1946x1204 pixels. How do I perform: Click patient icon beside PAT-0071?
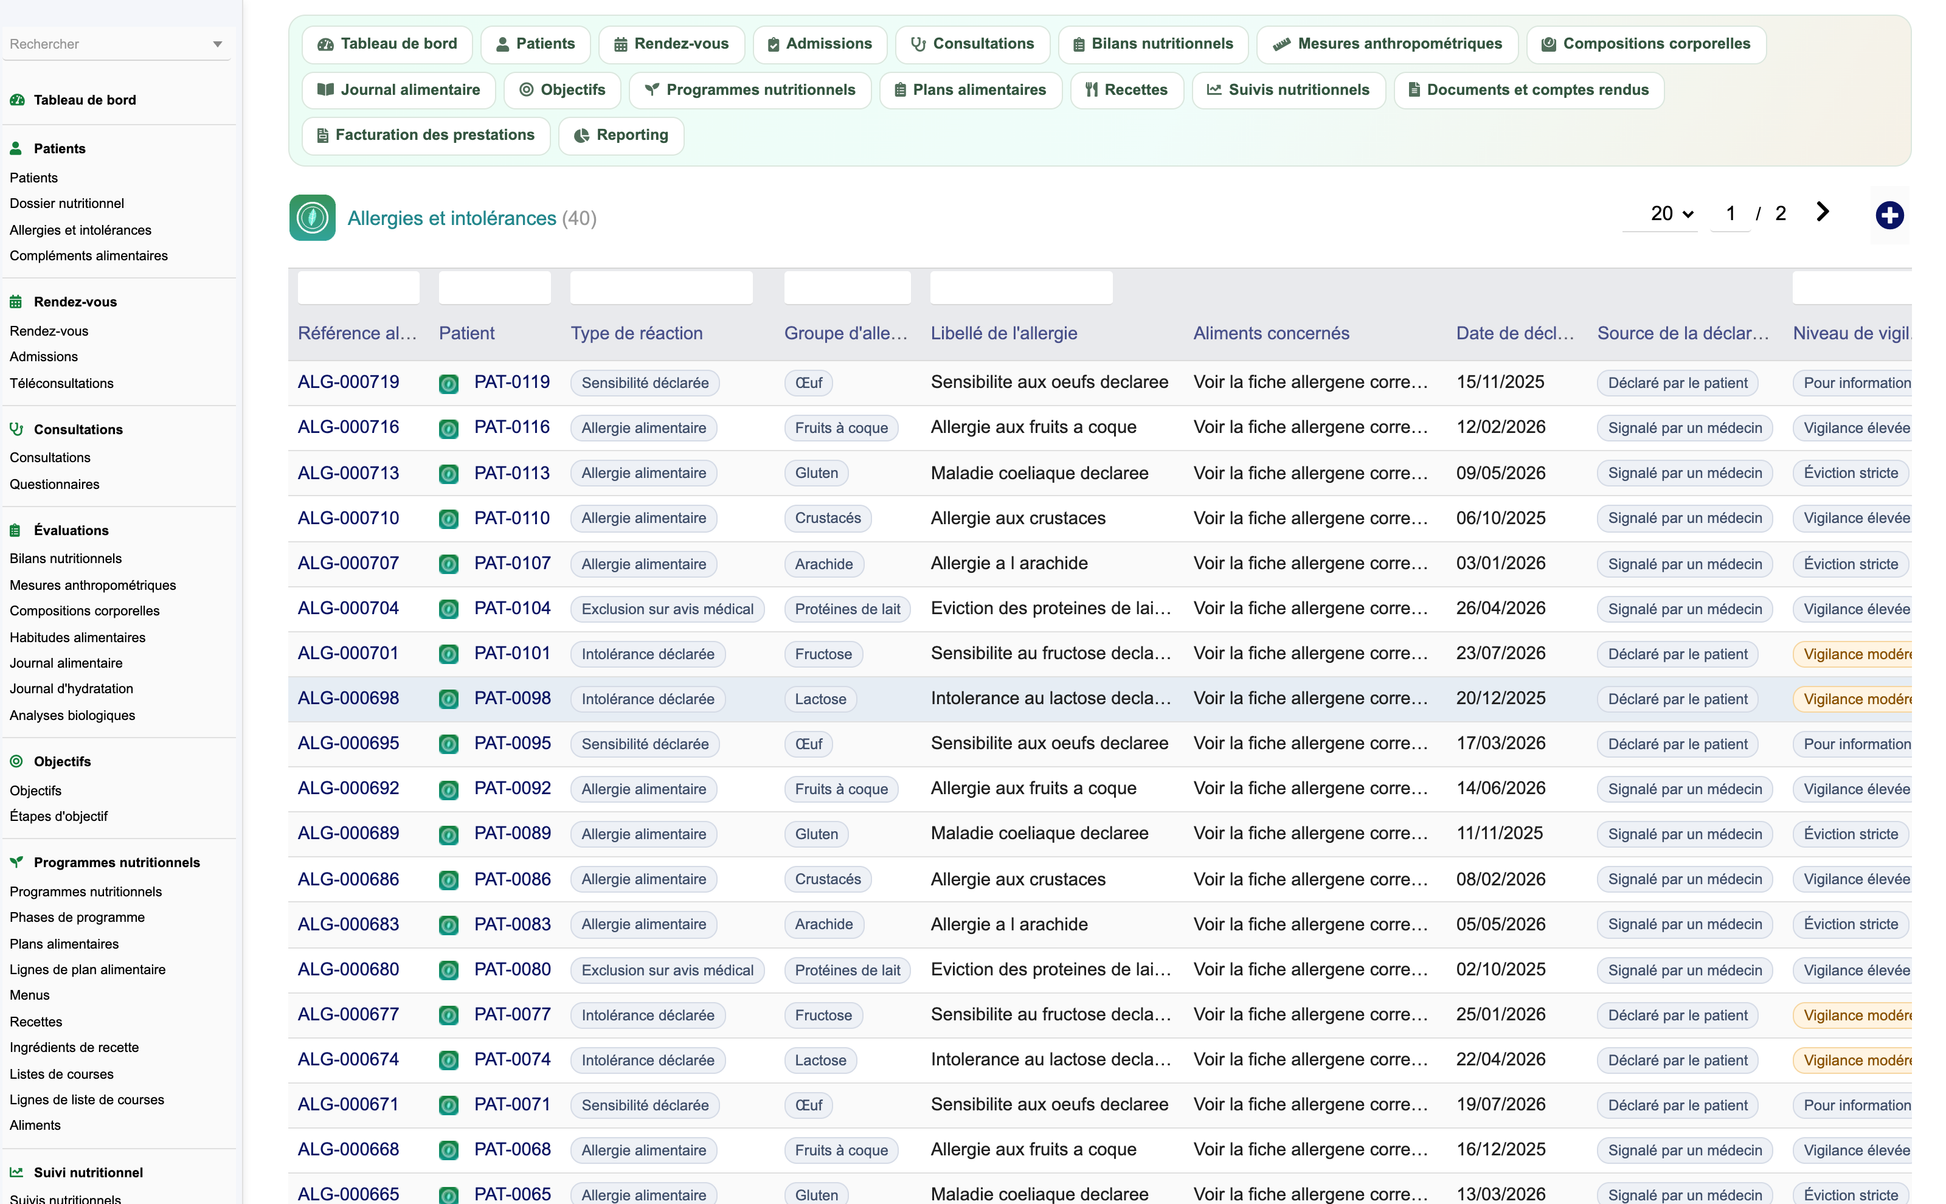pos(449,1105)
